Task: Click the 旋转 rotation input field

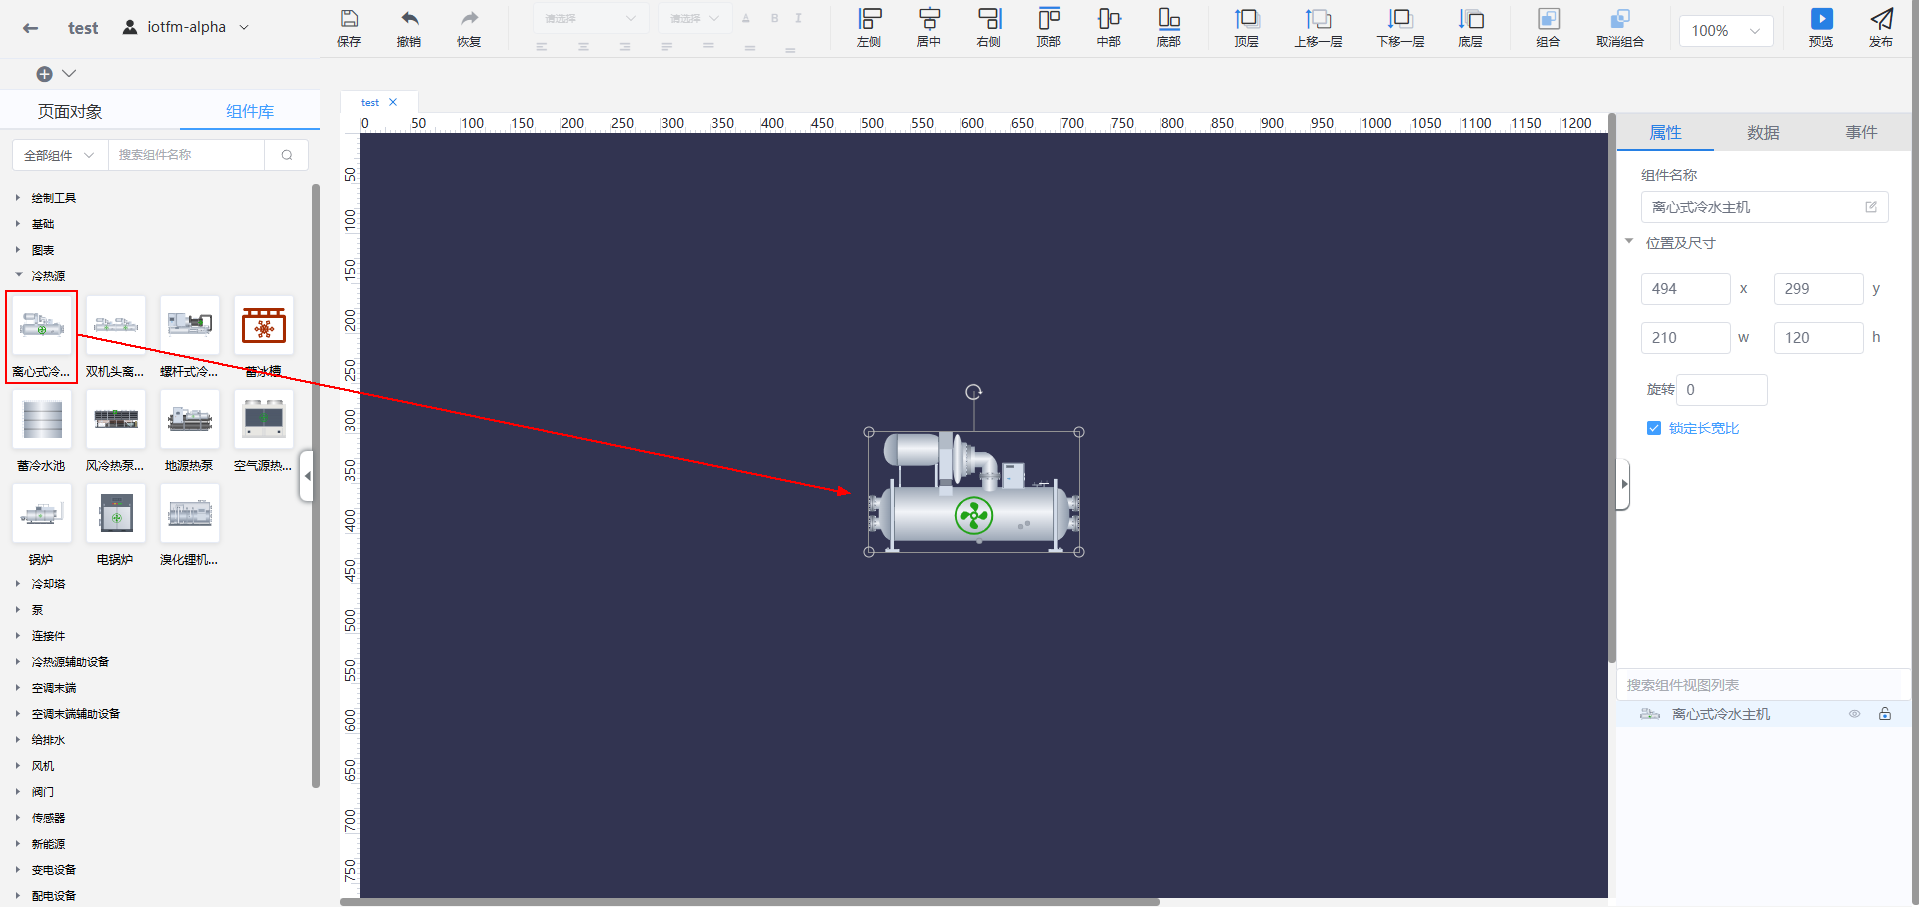Action: pyautogui.click(x=1721, y=390)
